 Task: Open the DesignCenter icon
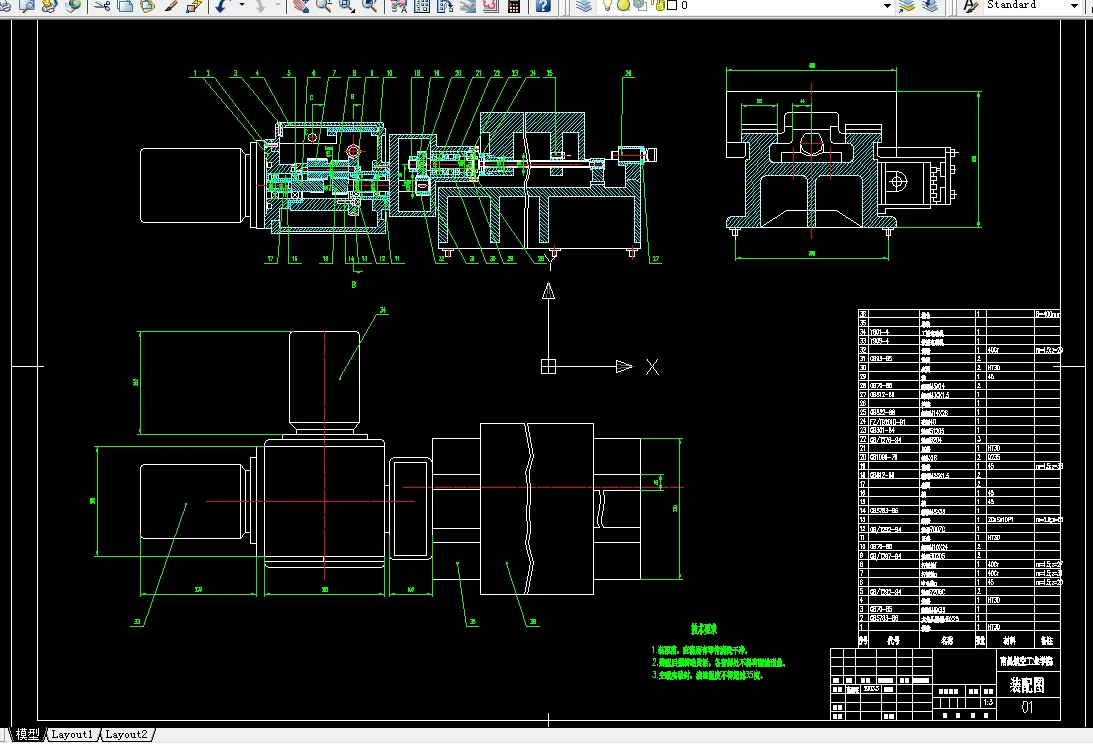422,6
